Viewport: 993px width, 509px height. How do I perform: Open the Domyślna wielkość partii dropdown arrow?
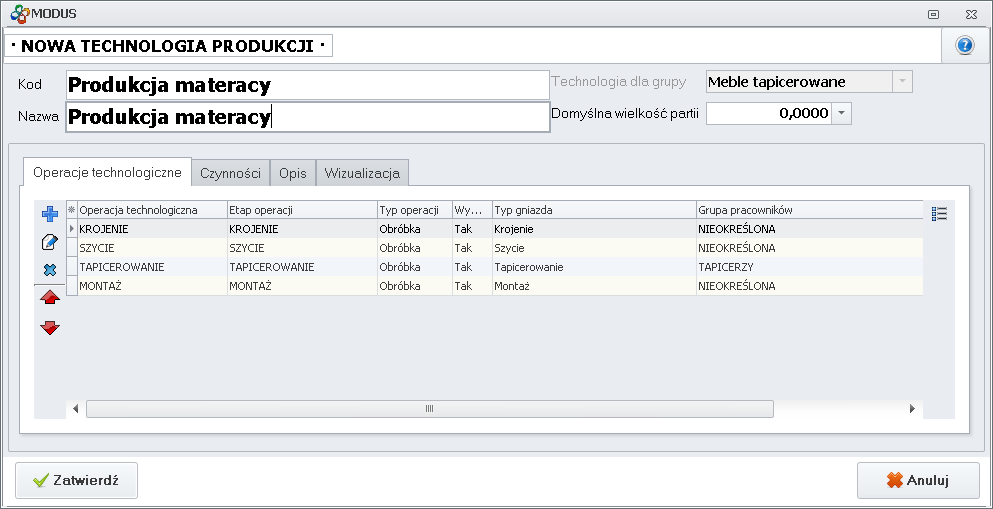(x=842, y=114)
